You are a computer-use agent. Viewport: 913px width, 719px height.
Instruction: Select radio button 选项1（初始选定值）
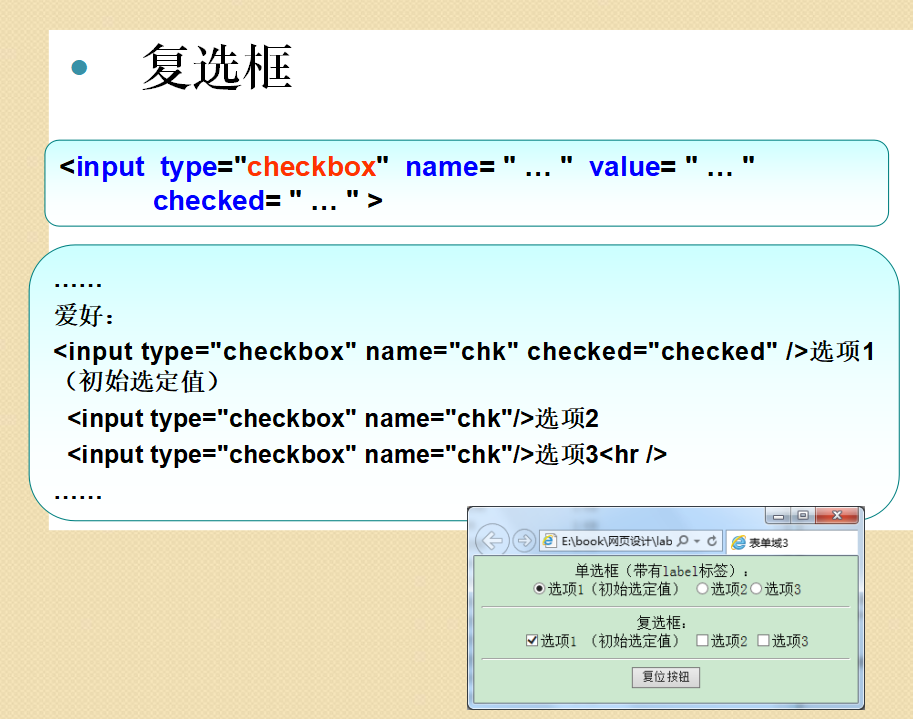tap(539, 589)
